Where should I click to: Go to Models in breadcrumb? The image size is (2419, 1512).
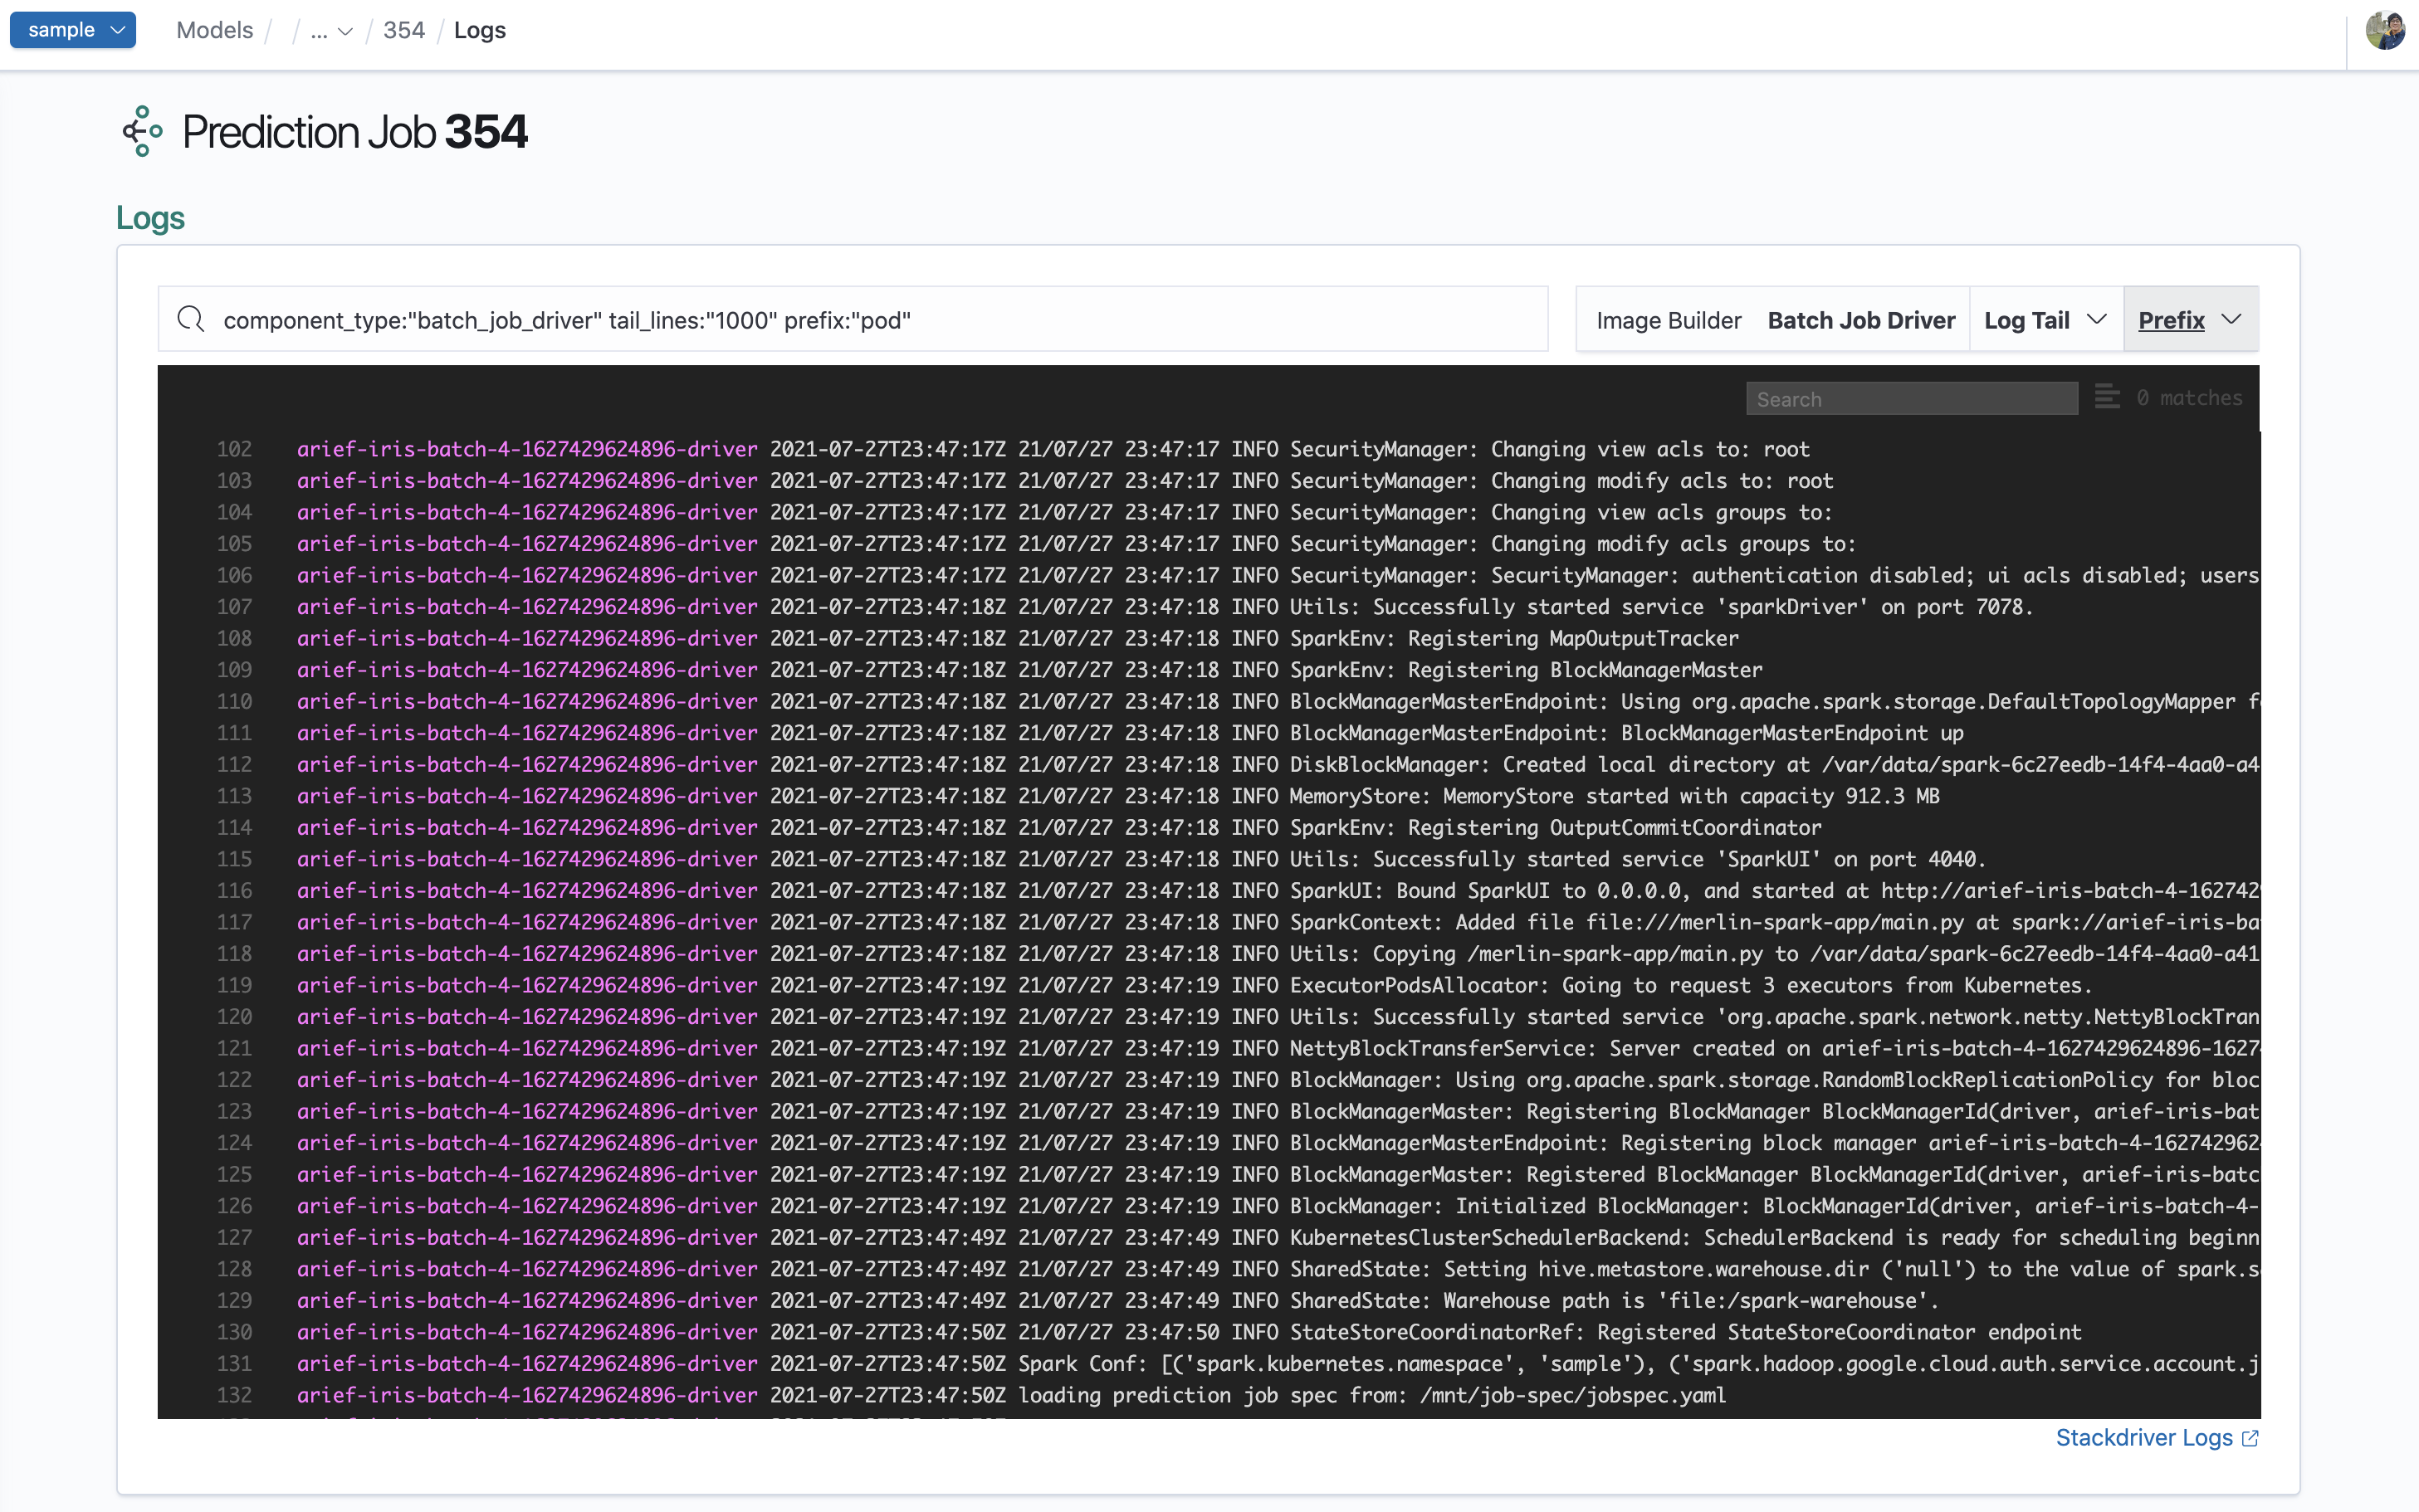click(x=214, y=30)
